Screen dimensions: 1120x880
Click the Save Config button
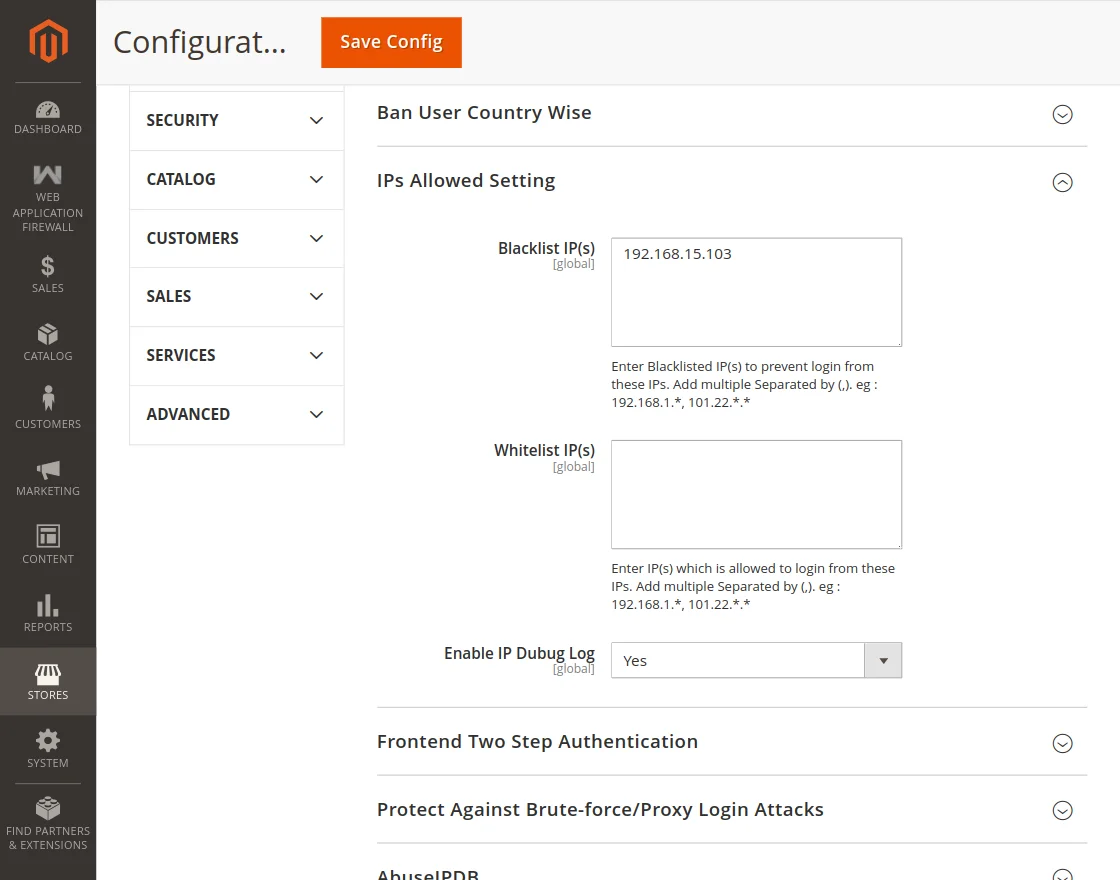(391, 42)
